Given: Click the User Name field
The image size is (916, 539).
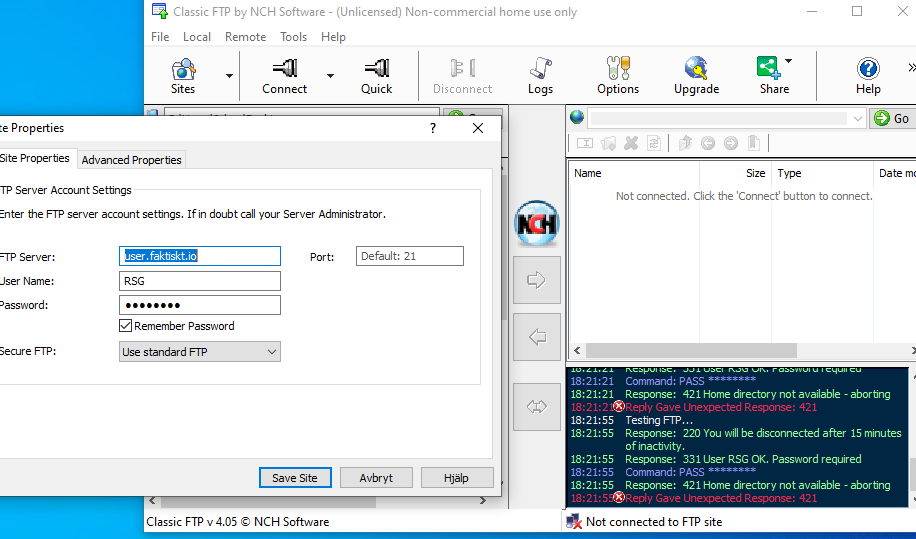Looking at the screenshot, I should (x=200, y=281).
